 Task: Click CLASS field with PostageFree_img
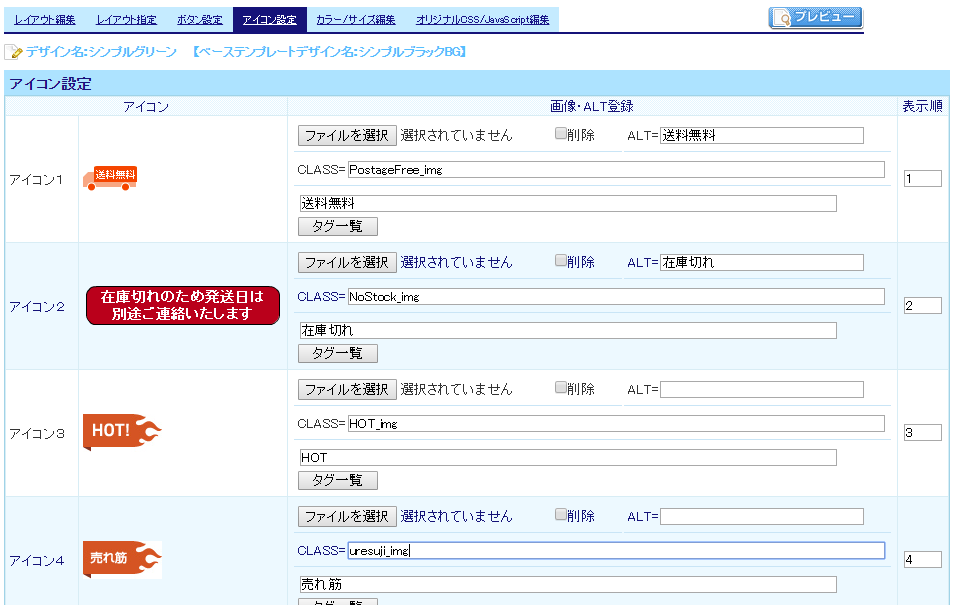616,170
